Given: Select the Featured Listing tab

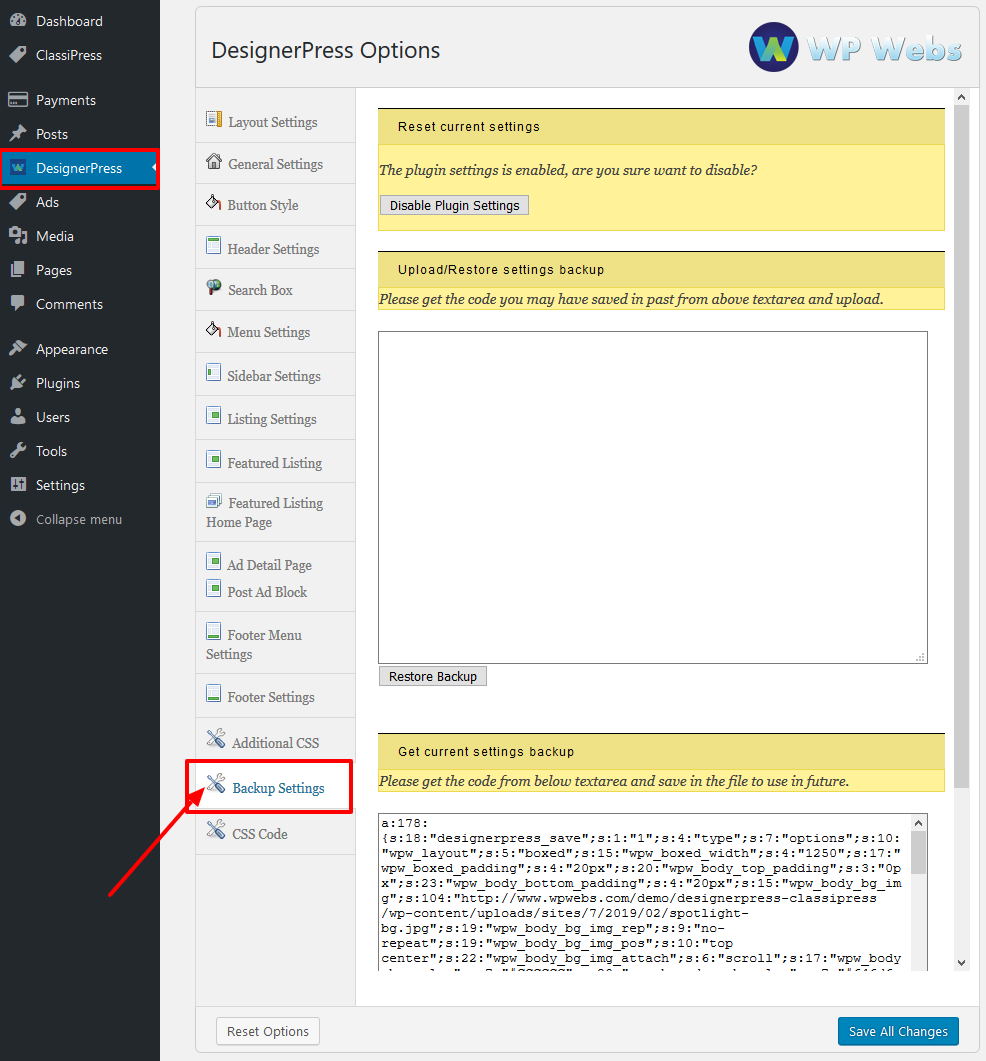Looking at the screenshot, I should [x=275, y=462].
